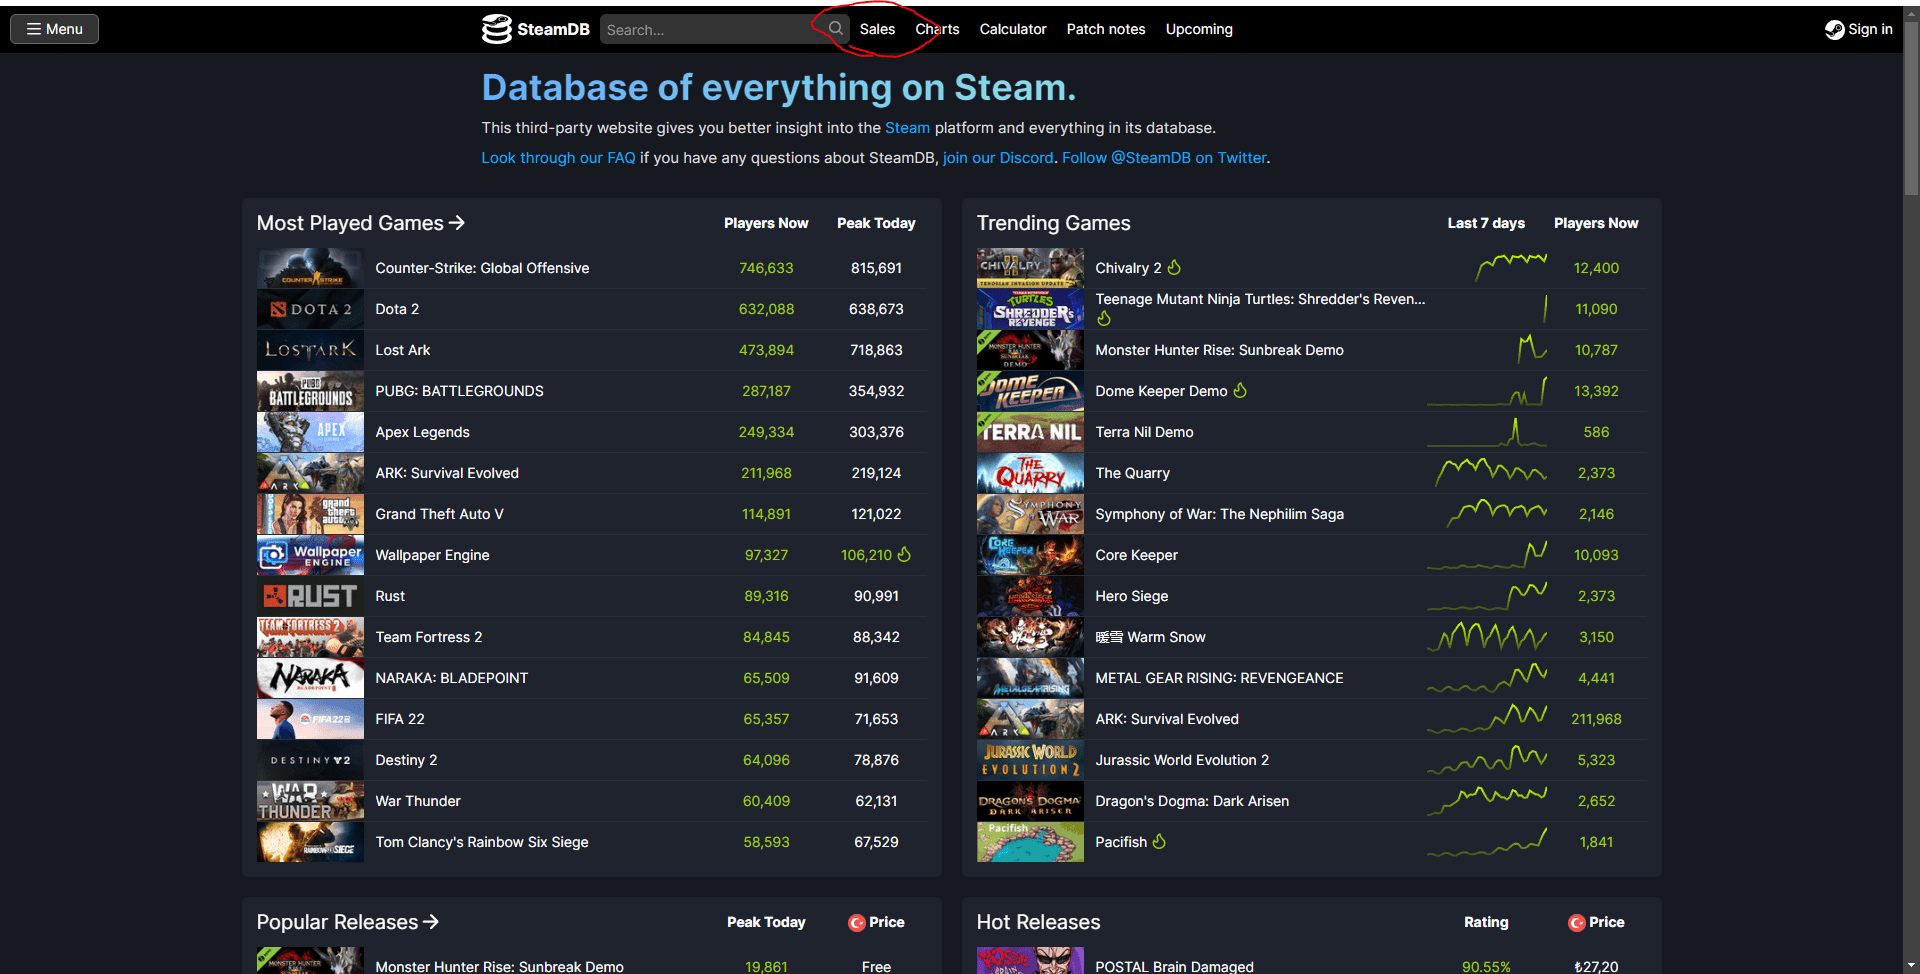Viewport: 1920px width, 974px height.
Task: Open the Hero Siege entry
Action: click(1131, 596)
